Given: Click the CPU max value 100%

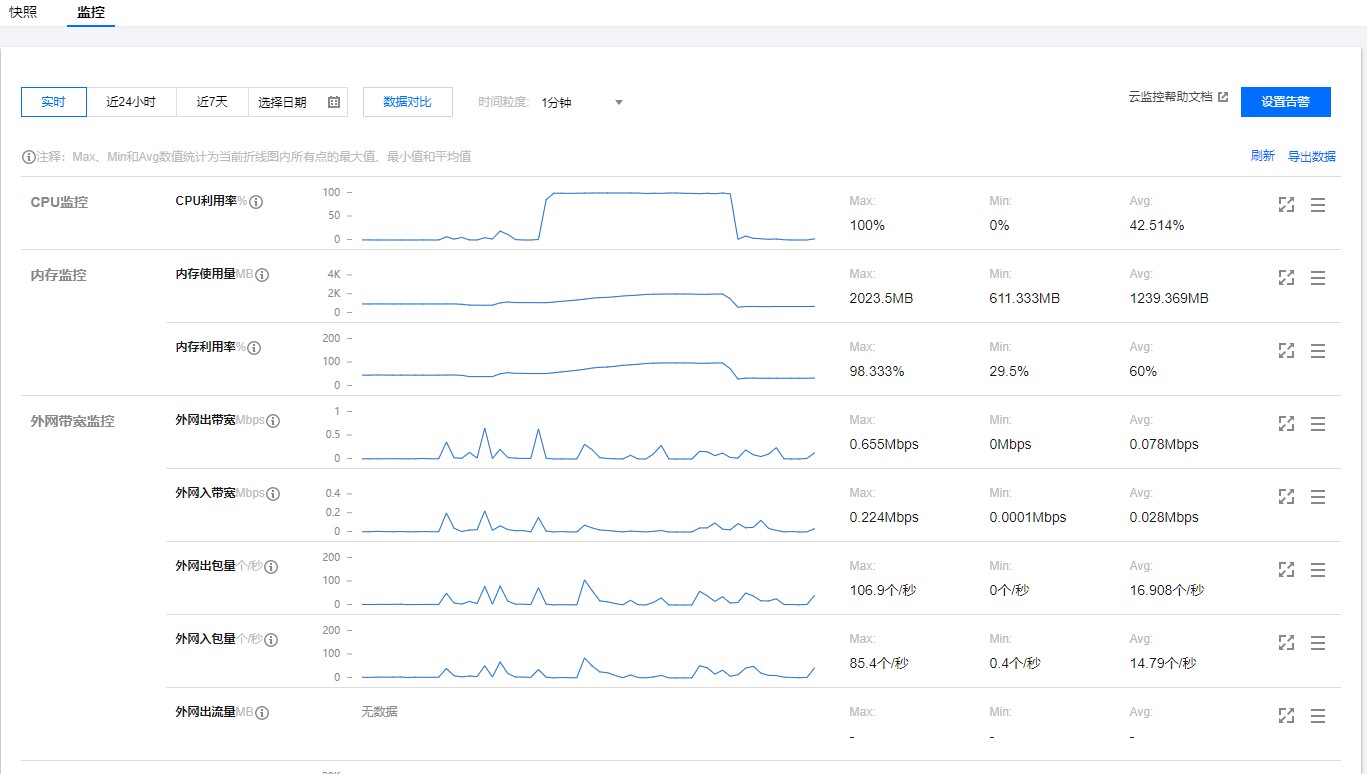Looking at the screenshot, I should click(867, 225).
